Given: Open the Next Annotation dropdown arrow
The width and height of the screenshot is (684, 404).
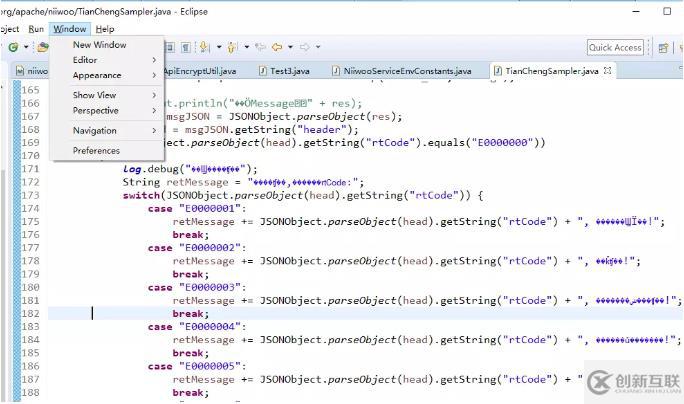Looking at the screenshot, I should pos(219,47).
